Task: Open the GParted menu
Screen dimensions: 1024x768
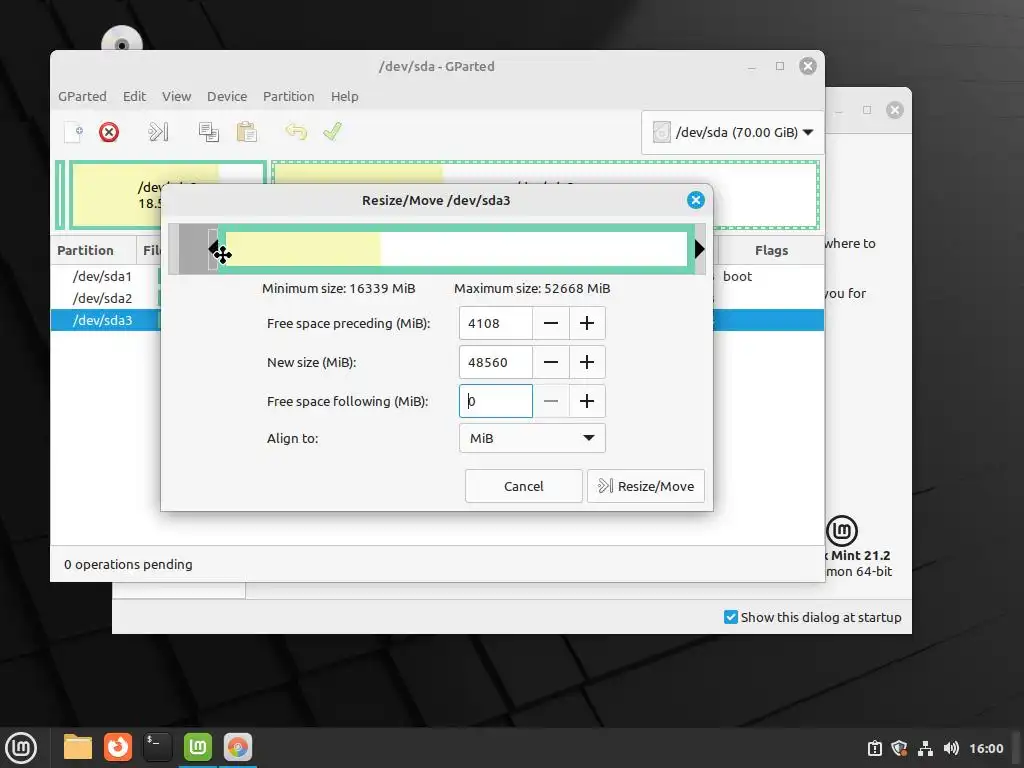Action: [82, 97]
